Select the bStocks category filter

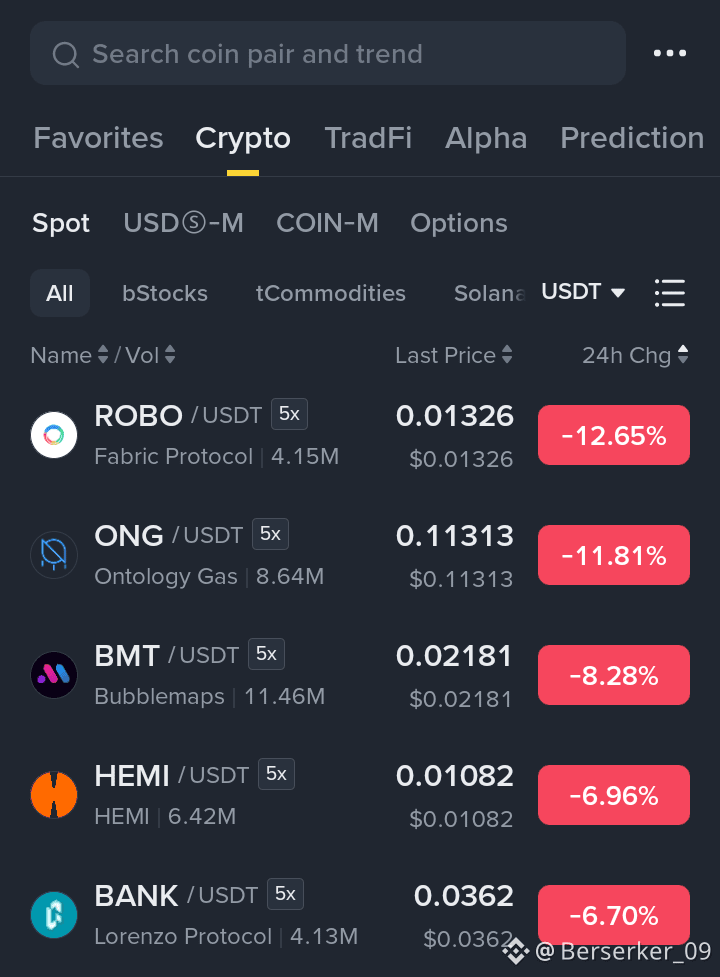click(x=165, y=293)
